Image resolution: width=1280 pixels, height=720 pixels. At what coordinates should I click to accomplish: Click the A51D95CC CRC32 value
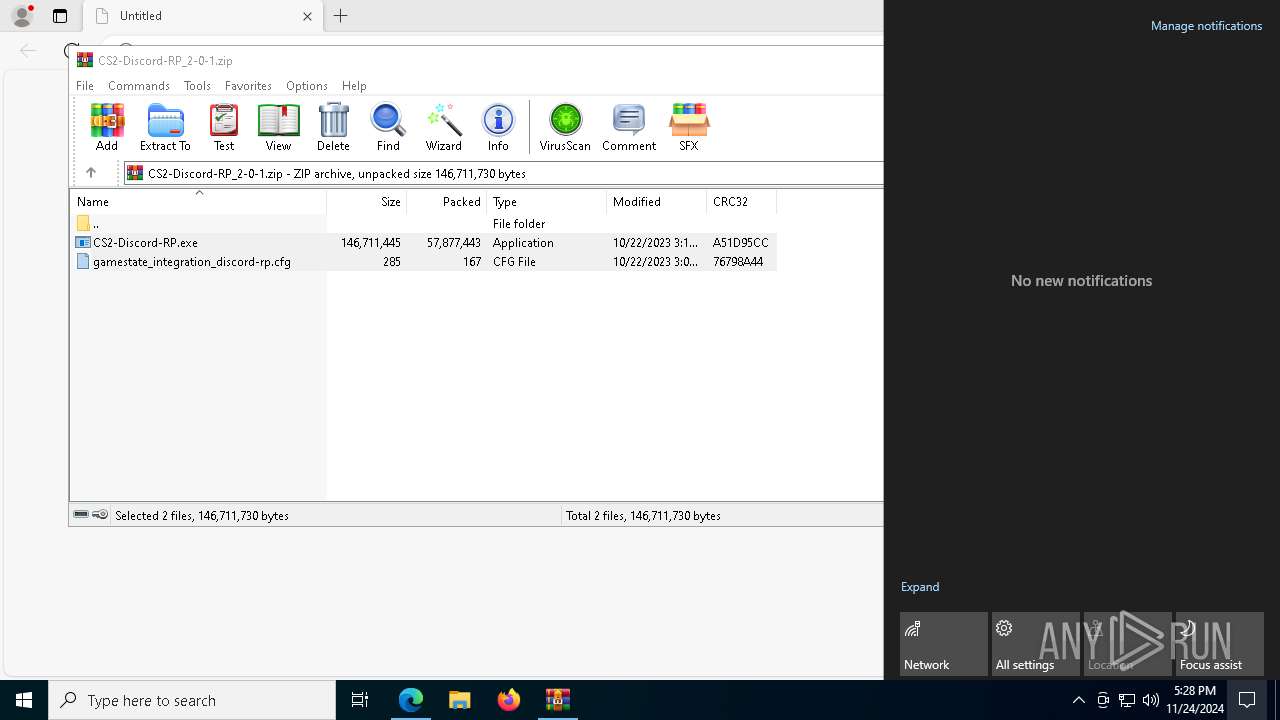[741, 242]
